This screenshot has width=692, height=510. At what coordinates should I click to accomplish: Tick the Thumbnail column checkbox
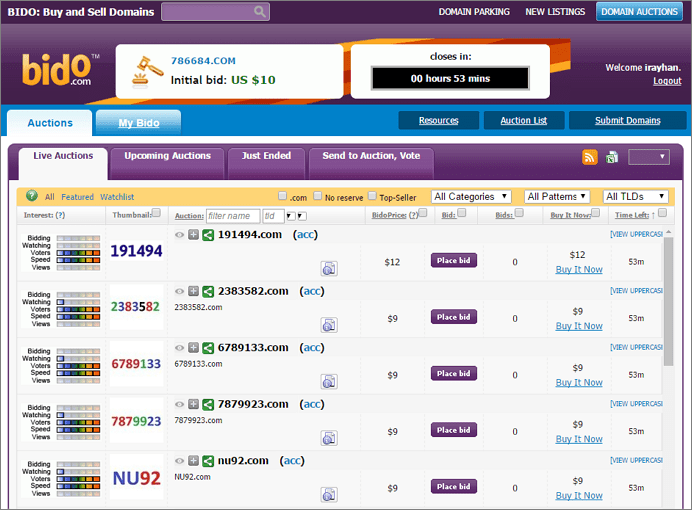coord(156,213)
